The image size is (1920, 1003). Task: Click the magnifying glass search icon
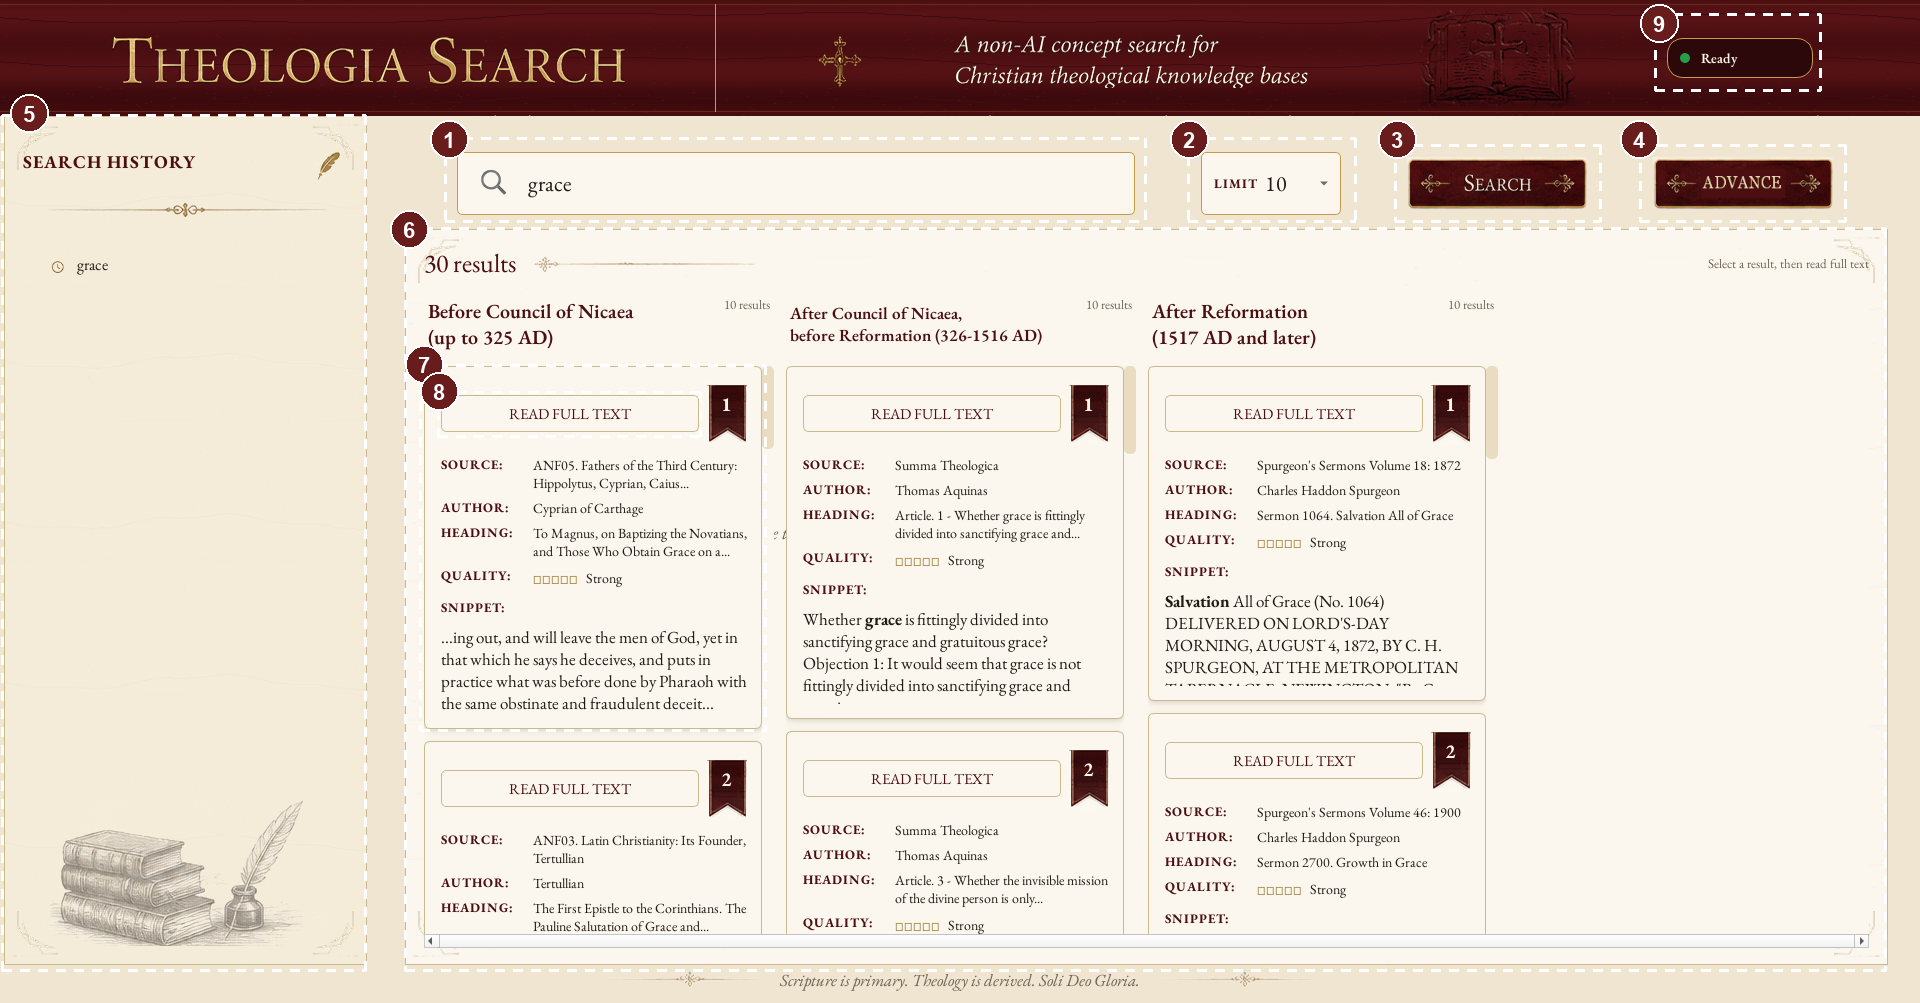tap(493, 182)
